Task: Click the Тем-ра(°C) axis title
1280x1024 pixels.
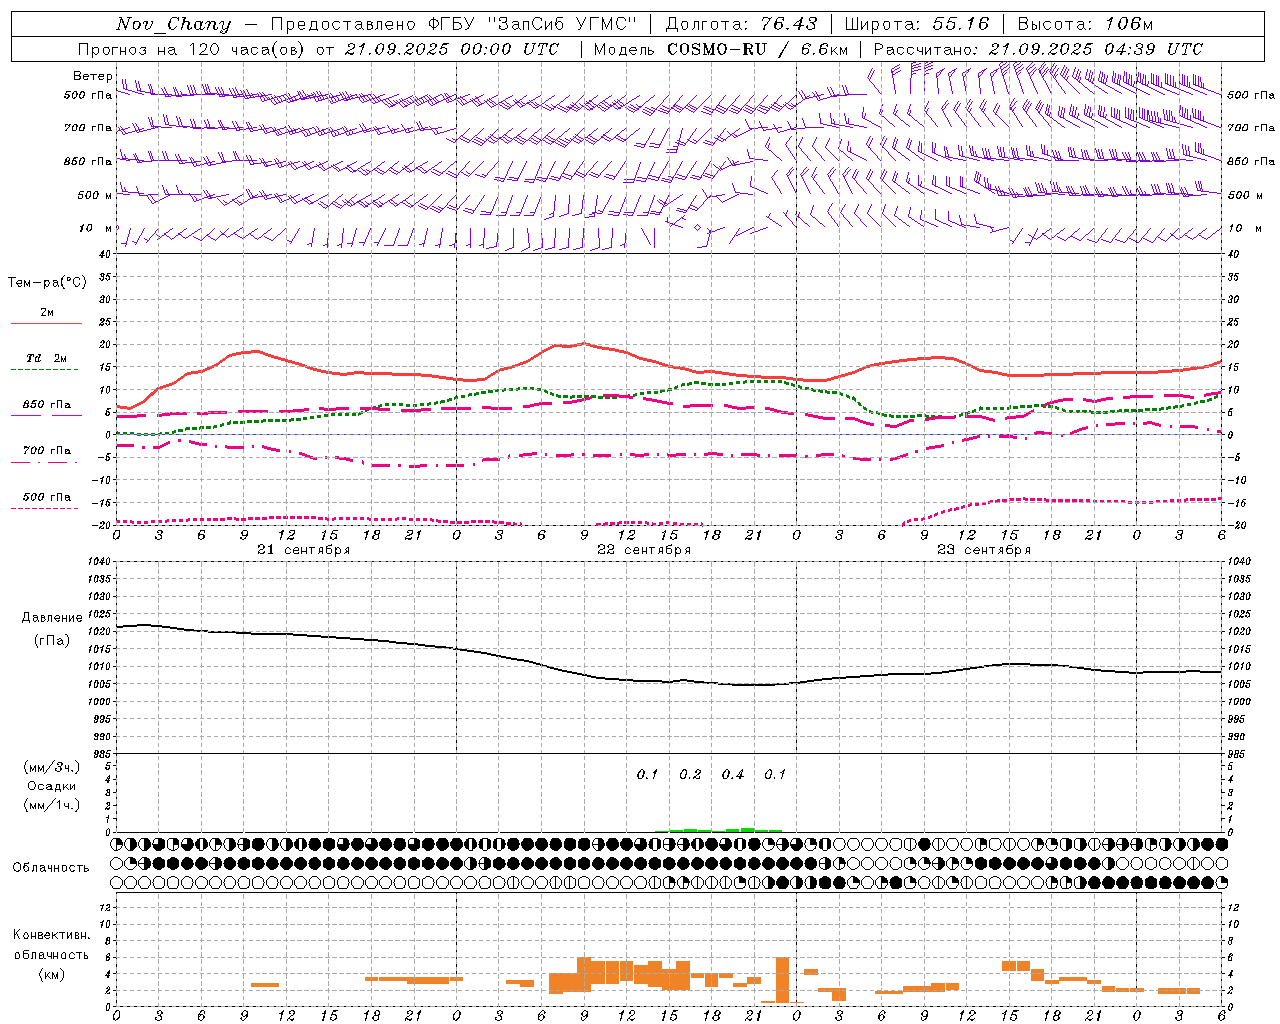Action: [47, 283]
